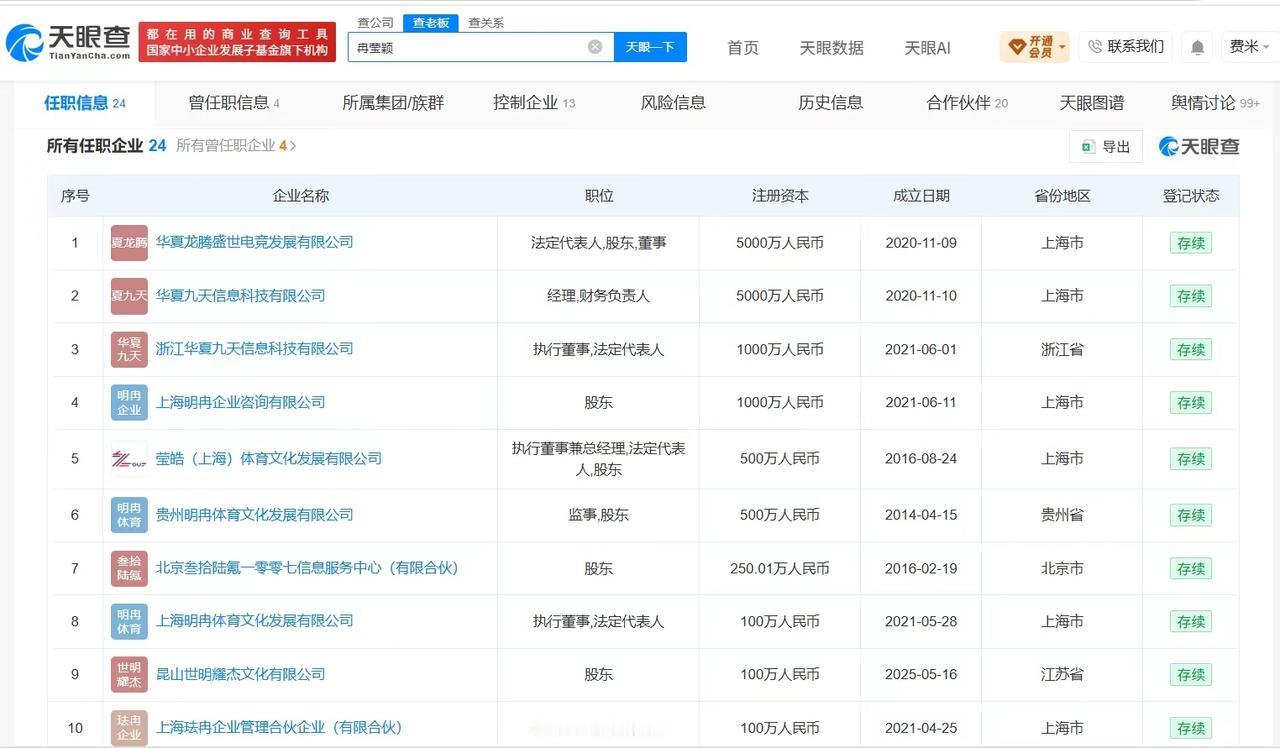Select the 查老板 search tab

coord(431,22)
